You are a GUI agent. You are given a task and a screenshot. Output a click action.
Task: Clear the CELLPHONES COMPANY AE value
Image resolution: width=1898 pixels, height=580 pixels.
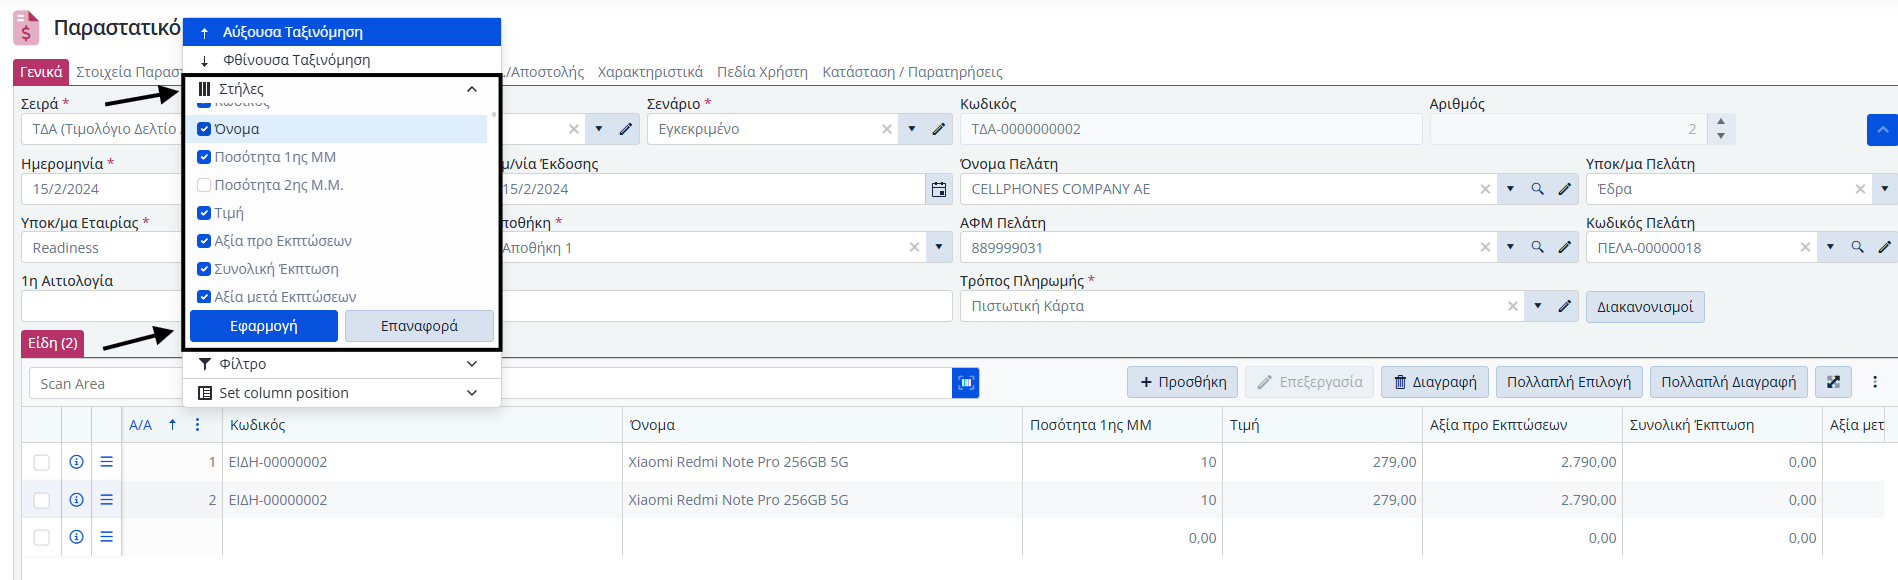point(1485,189)
